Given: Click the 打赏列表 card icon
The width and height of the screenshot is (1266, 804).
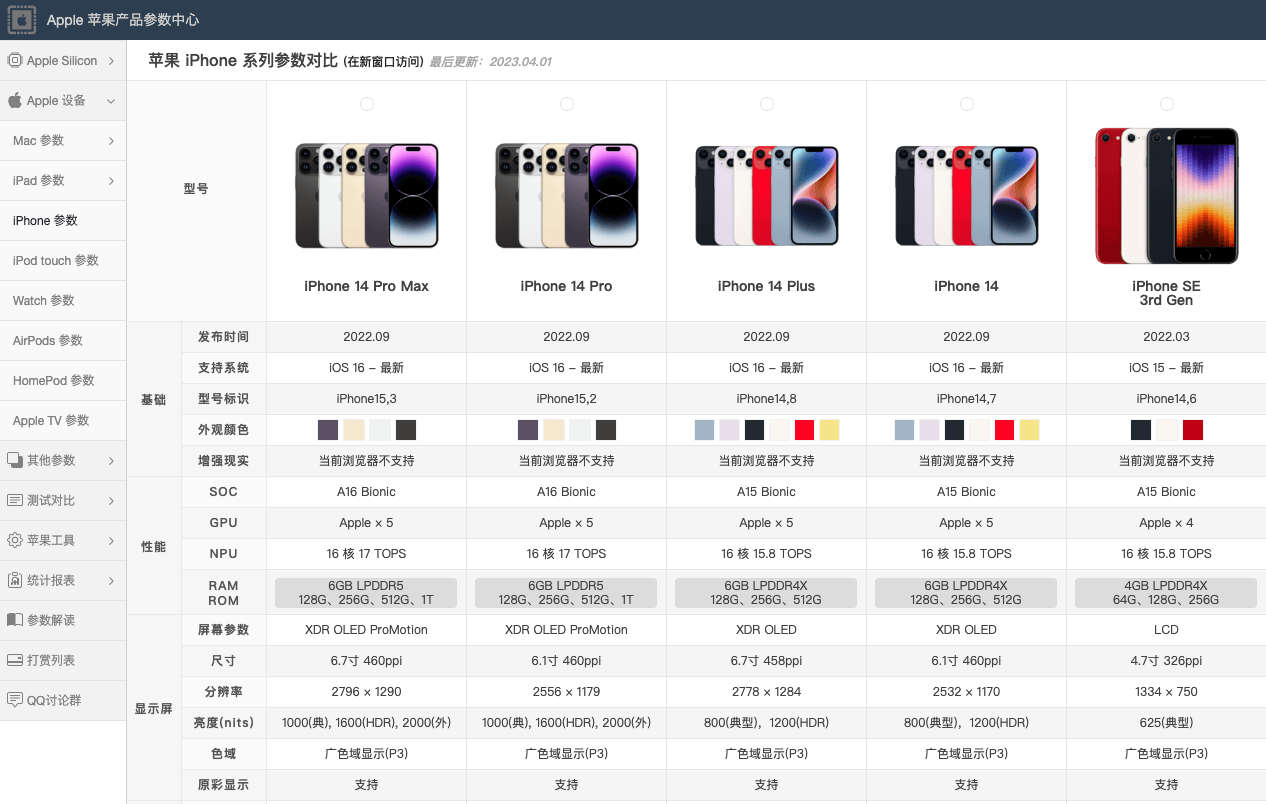Looking at the screenshot, I should pos(14,660).
